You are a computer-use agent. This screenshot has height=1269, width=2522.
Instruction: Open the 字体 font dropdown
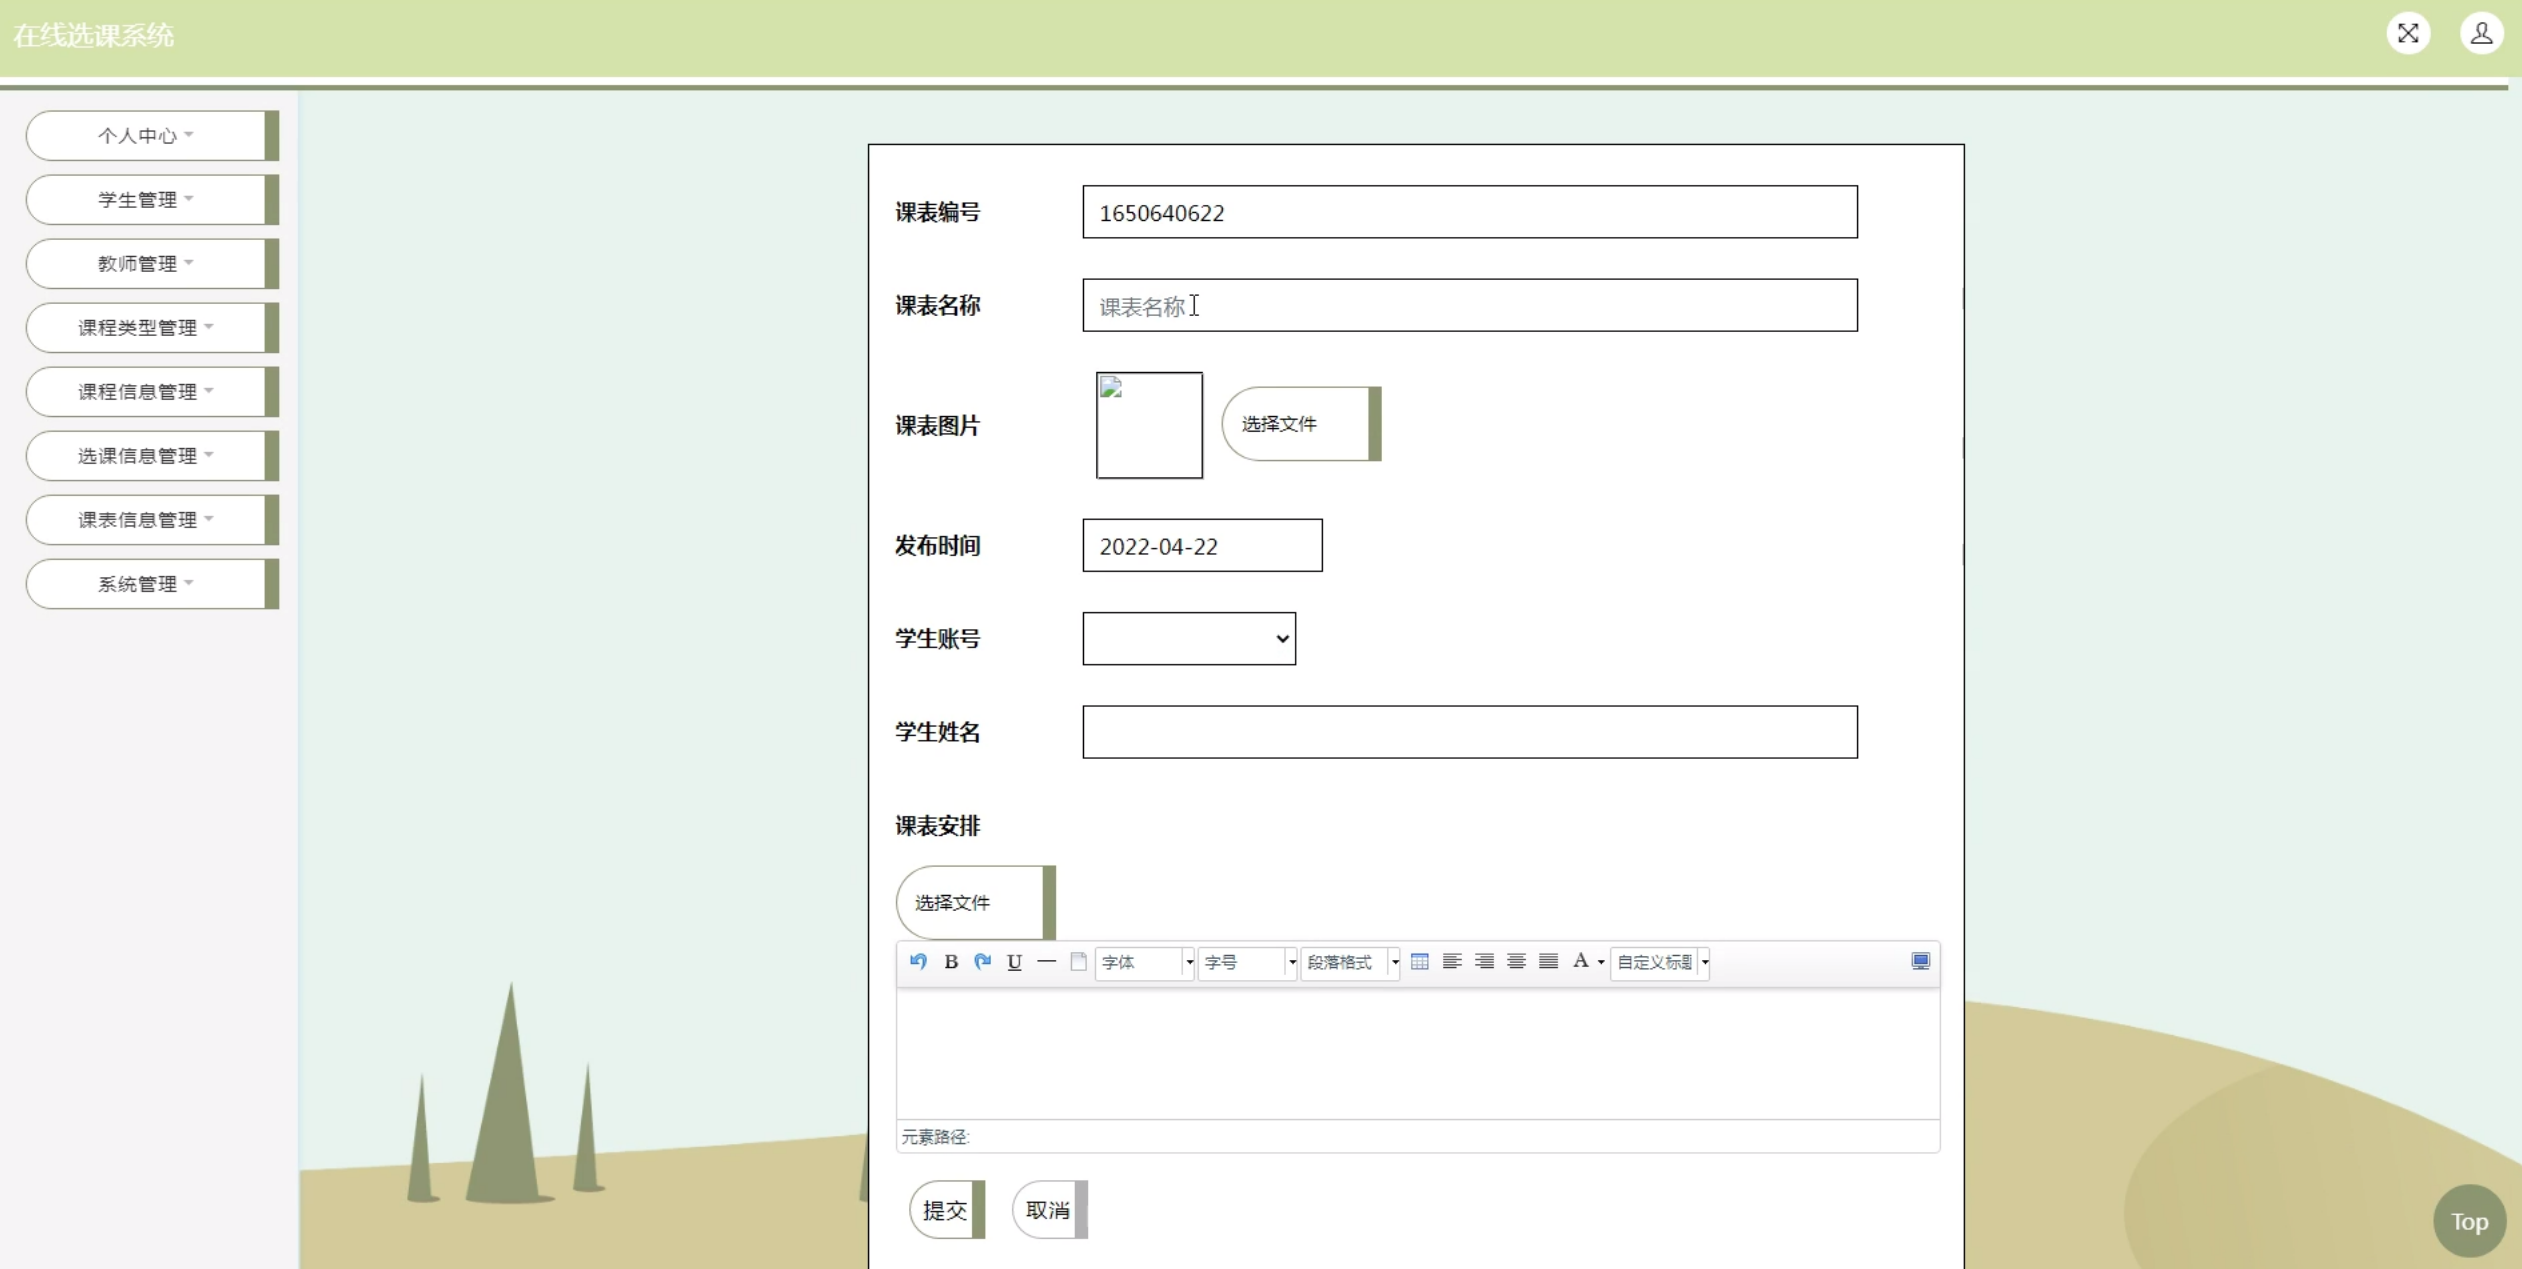coord(1144,962)
